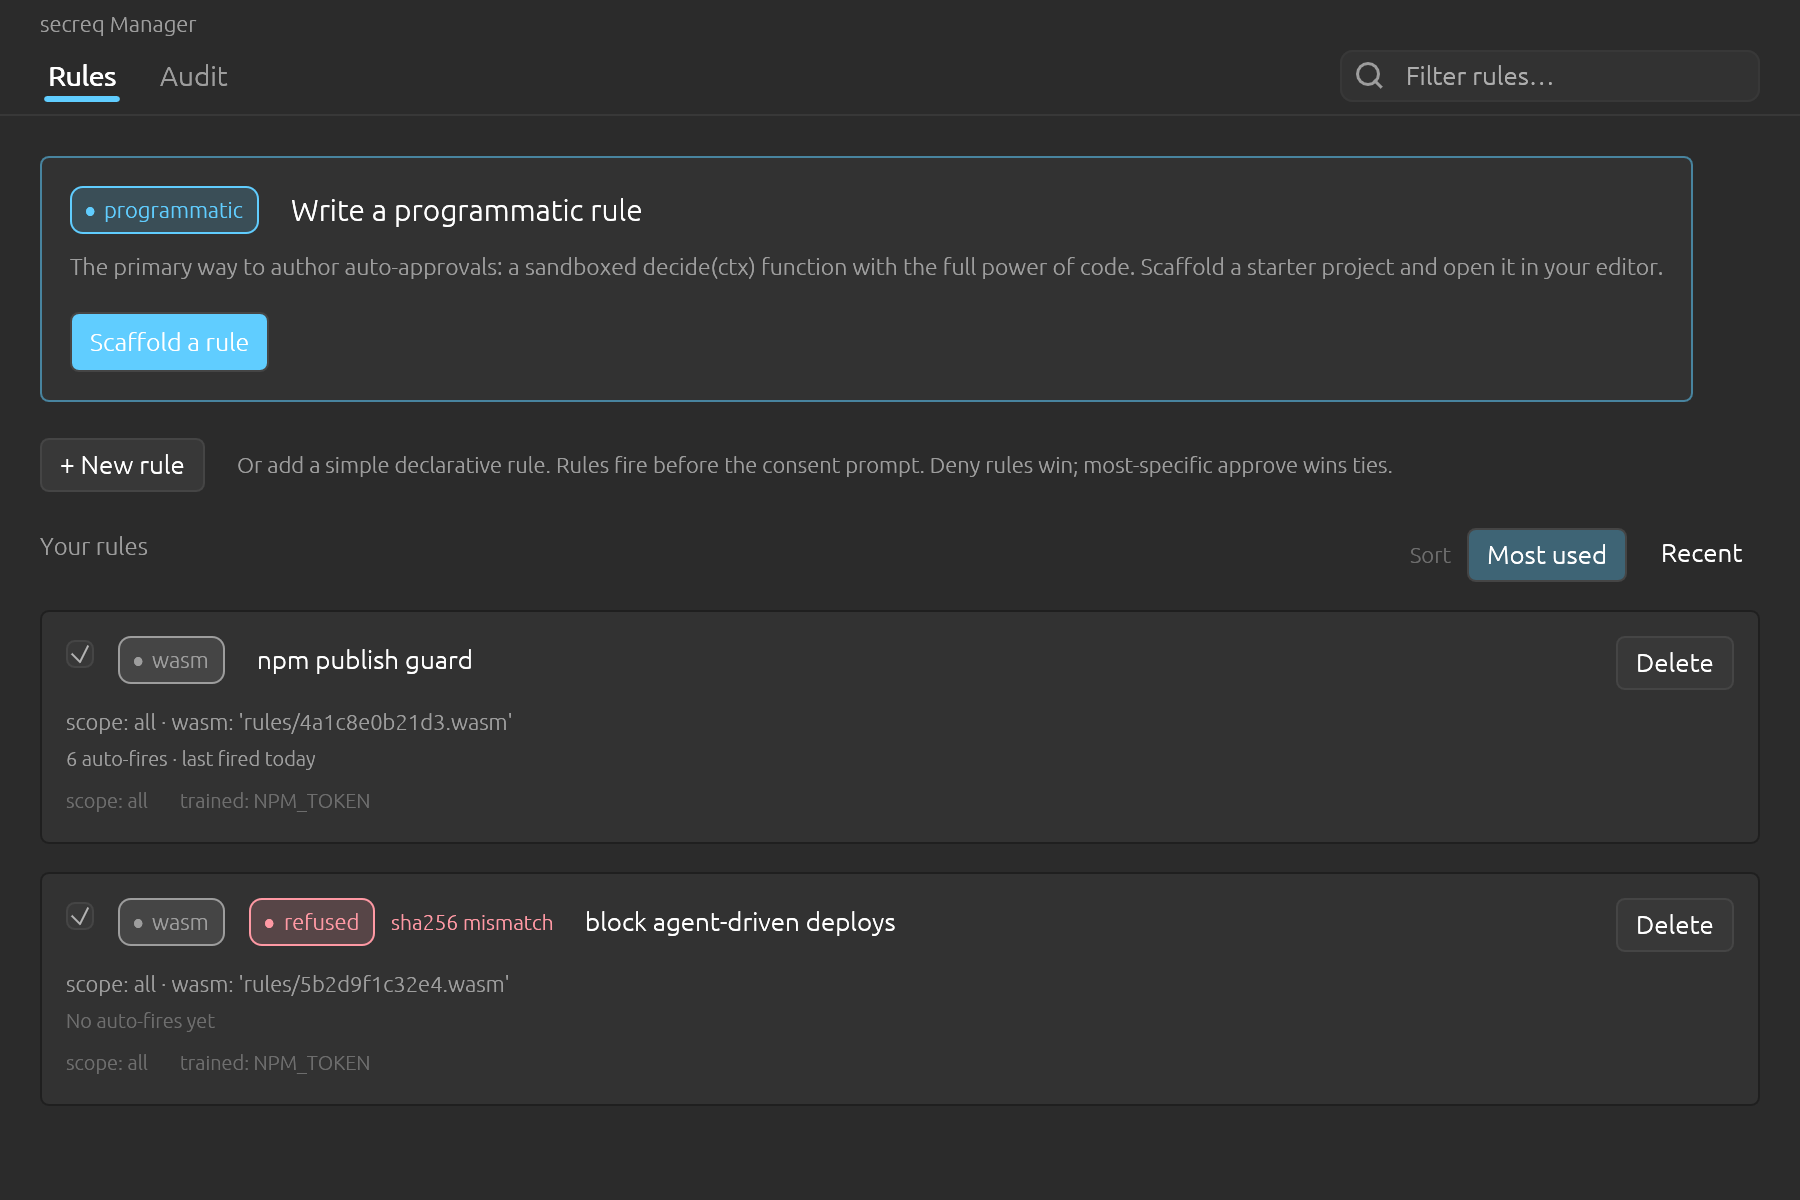The width and height of the screenshot is (1800, 1200).
Task: Click the Scaffold a rule button
Action: tap(169, 342)
